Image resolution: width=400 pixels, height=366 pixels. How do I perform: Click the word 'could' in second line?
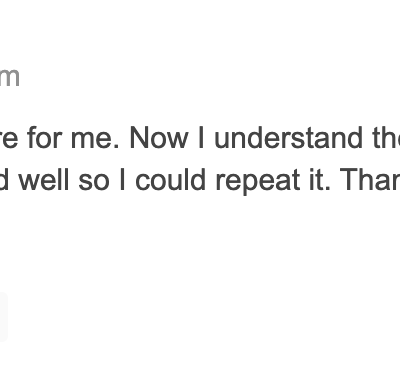[170, 180]
